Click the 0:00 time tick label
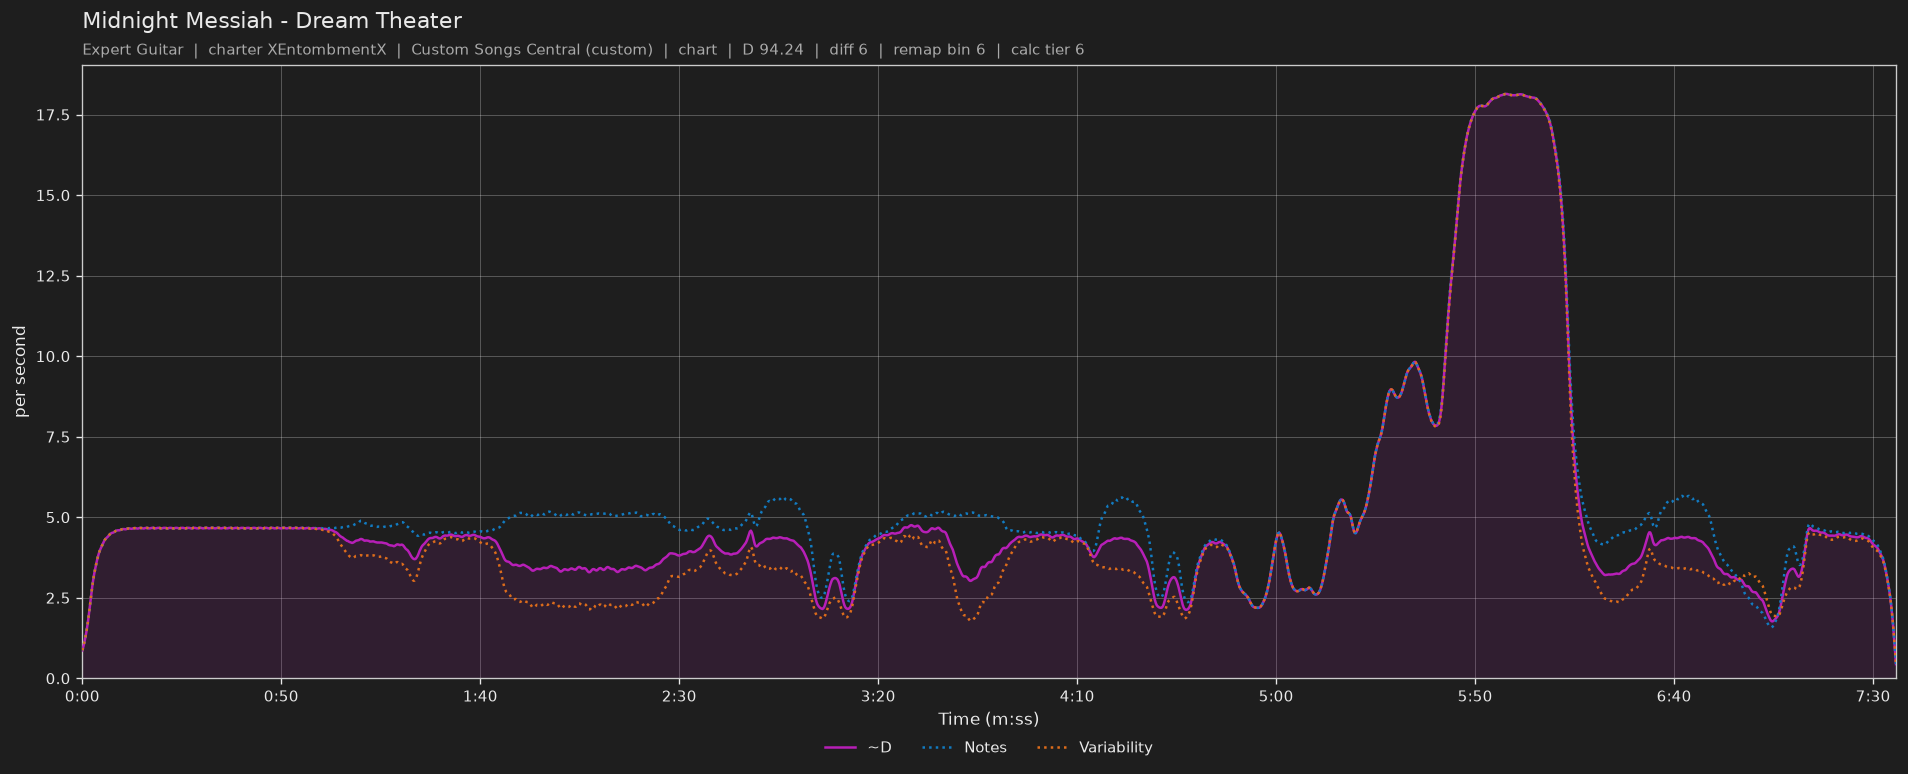 tap(82, 696)
